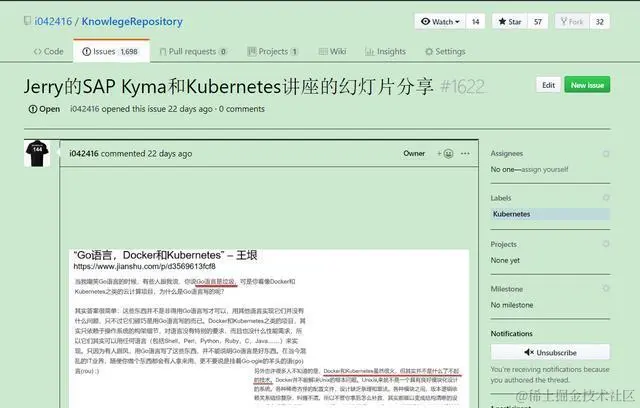640x408 pixels.
Task: Open the i042416 owner link
Action: pos(53,21)
